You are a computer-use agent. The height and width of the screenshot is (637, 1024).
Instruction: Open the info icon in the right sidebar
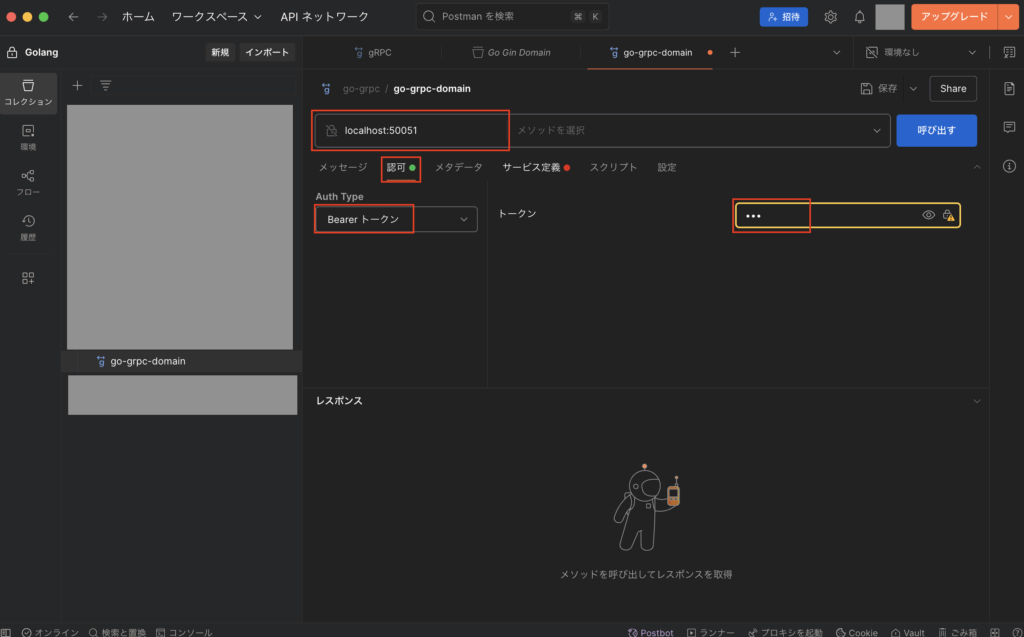(x=1009, y=167)
